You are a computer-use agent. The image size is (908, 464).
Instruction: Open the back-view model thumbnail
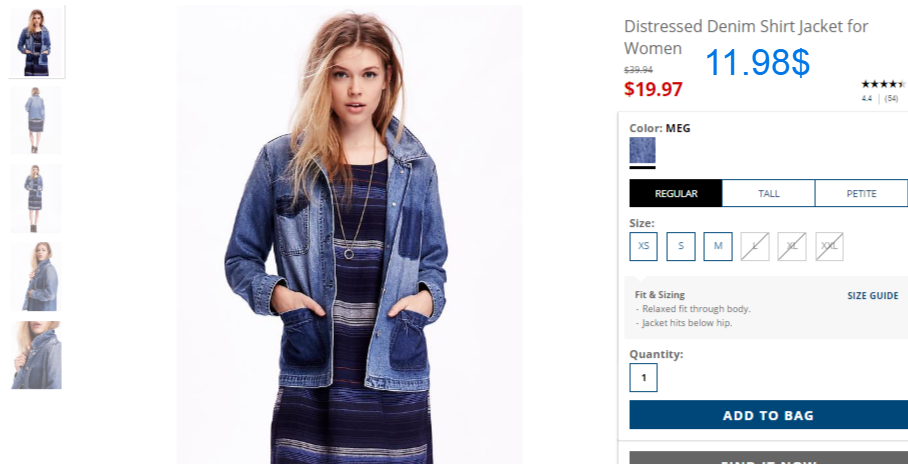click(x=35, y=120)
